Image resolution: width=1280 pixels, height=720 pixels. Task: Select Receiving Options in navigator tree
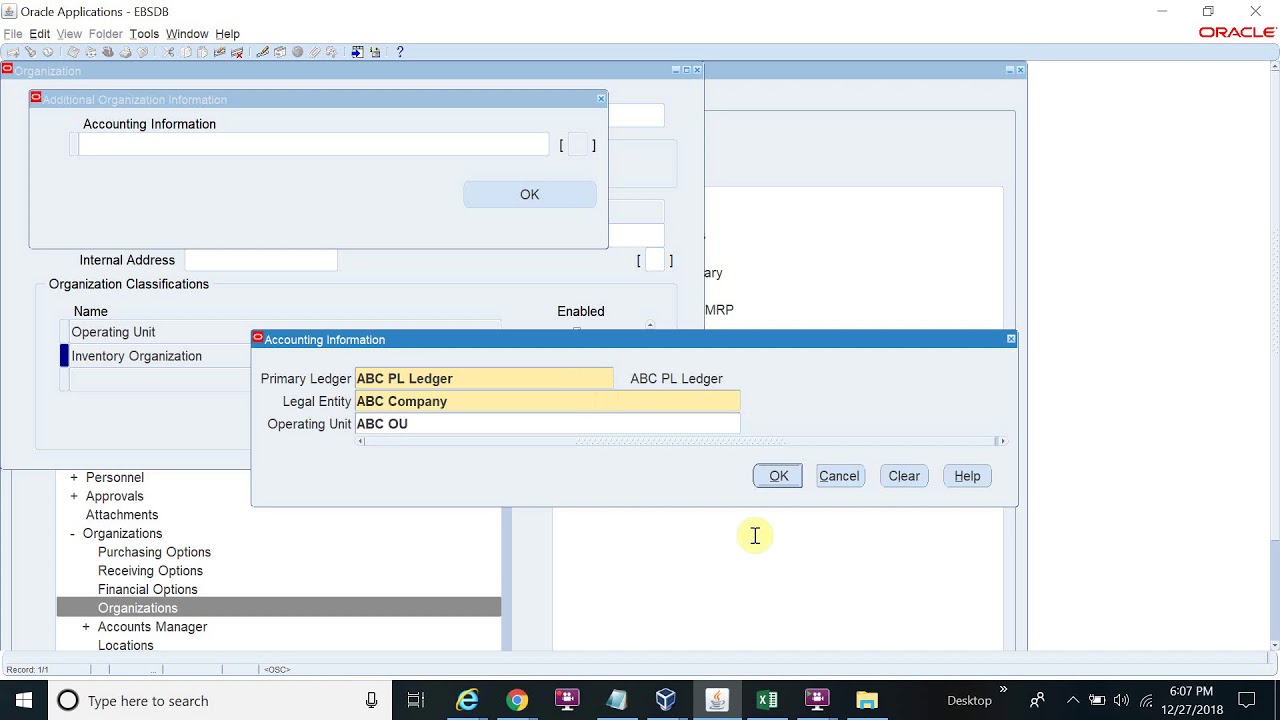click(x=150, y=571)
